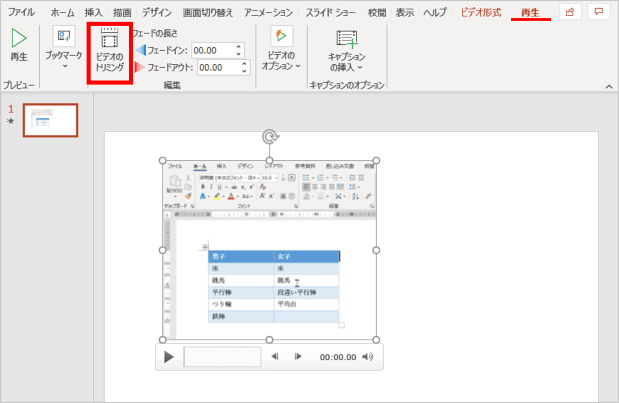Decrease the フェードアウト duration with down arrow
Viewport: 619px width, 403px height.
(x=245, y=72)
